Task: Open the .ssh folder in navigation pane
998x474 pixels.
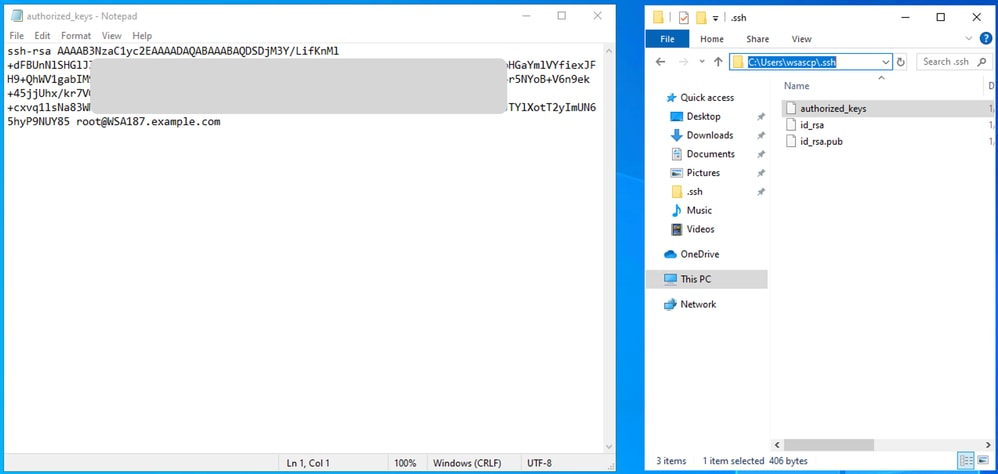Action: point(694,192)
